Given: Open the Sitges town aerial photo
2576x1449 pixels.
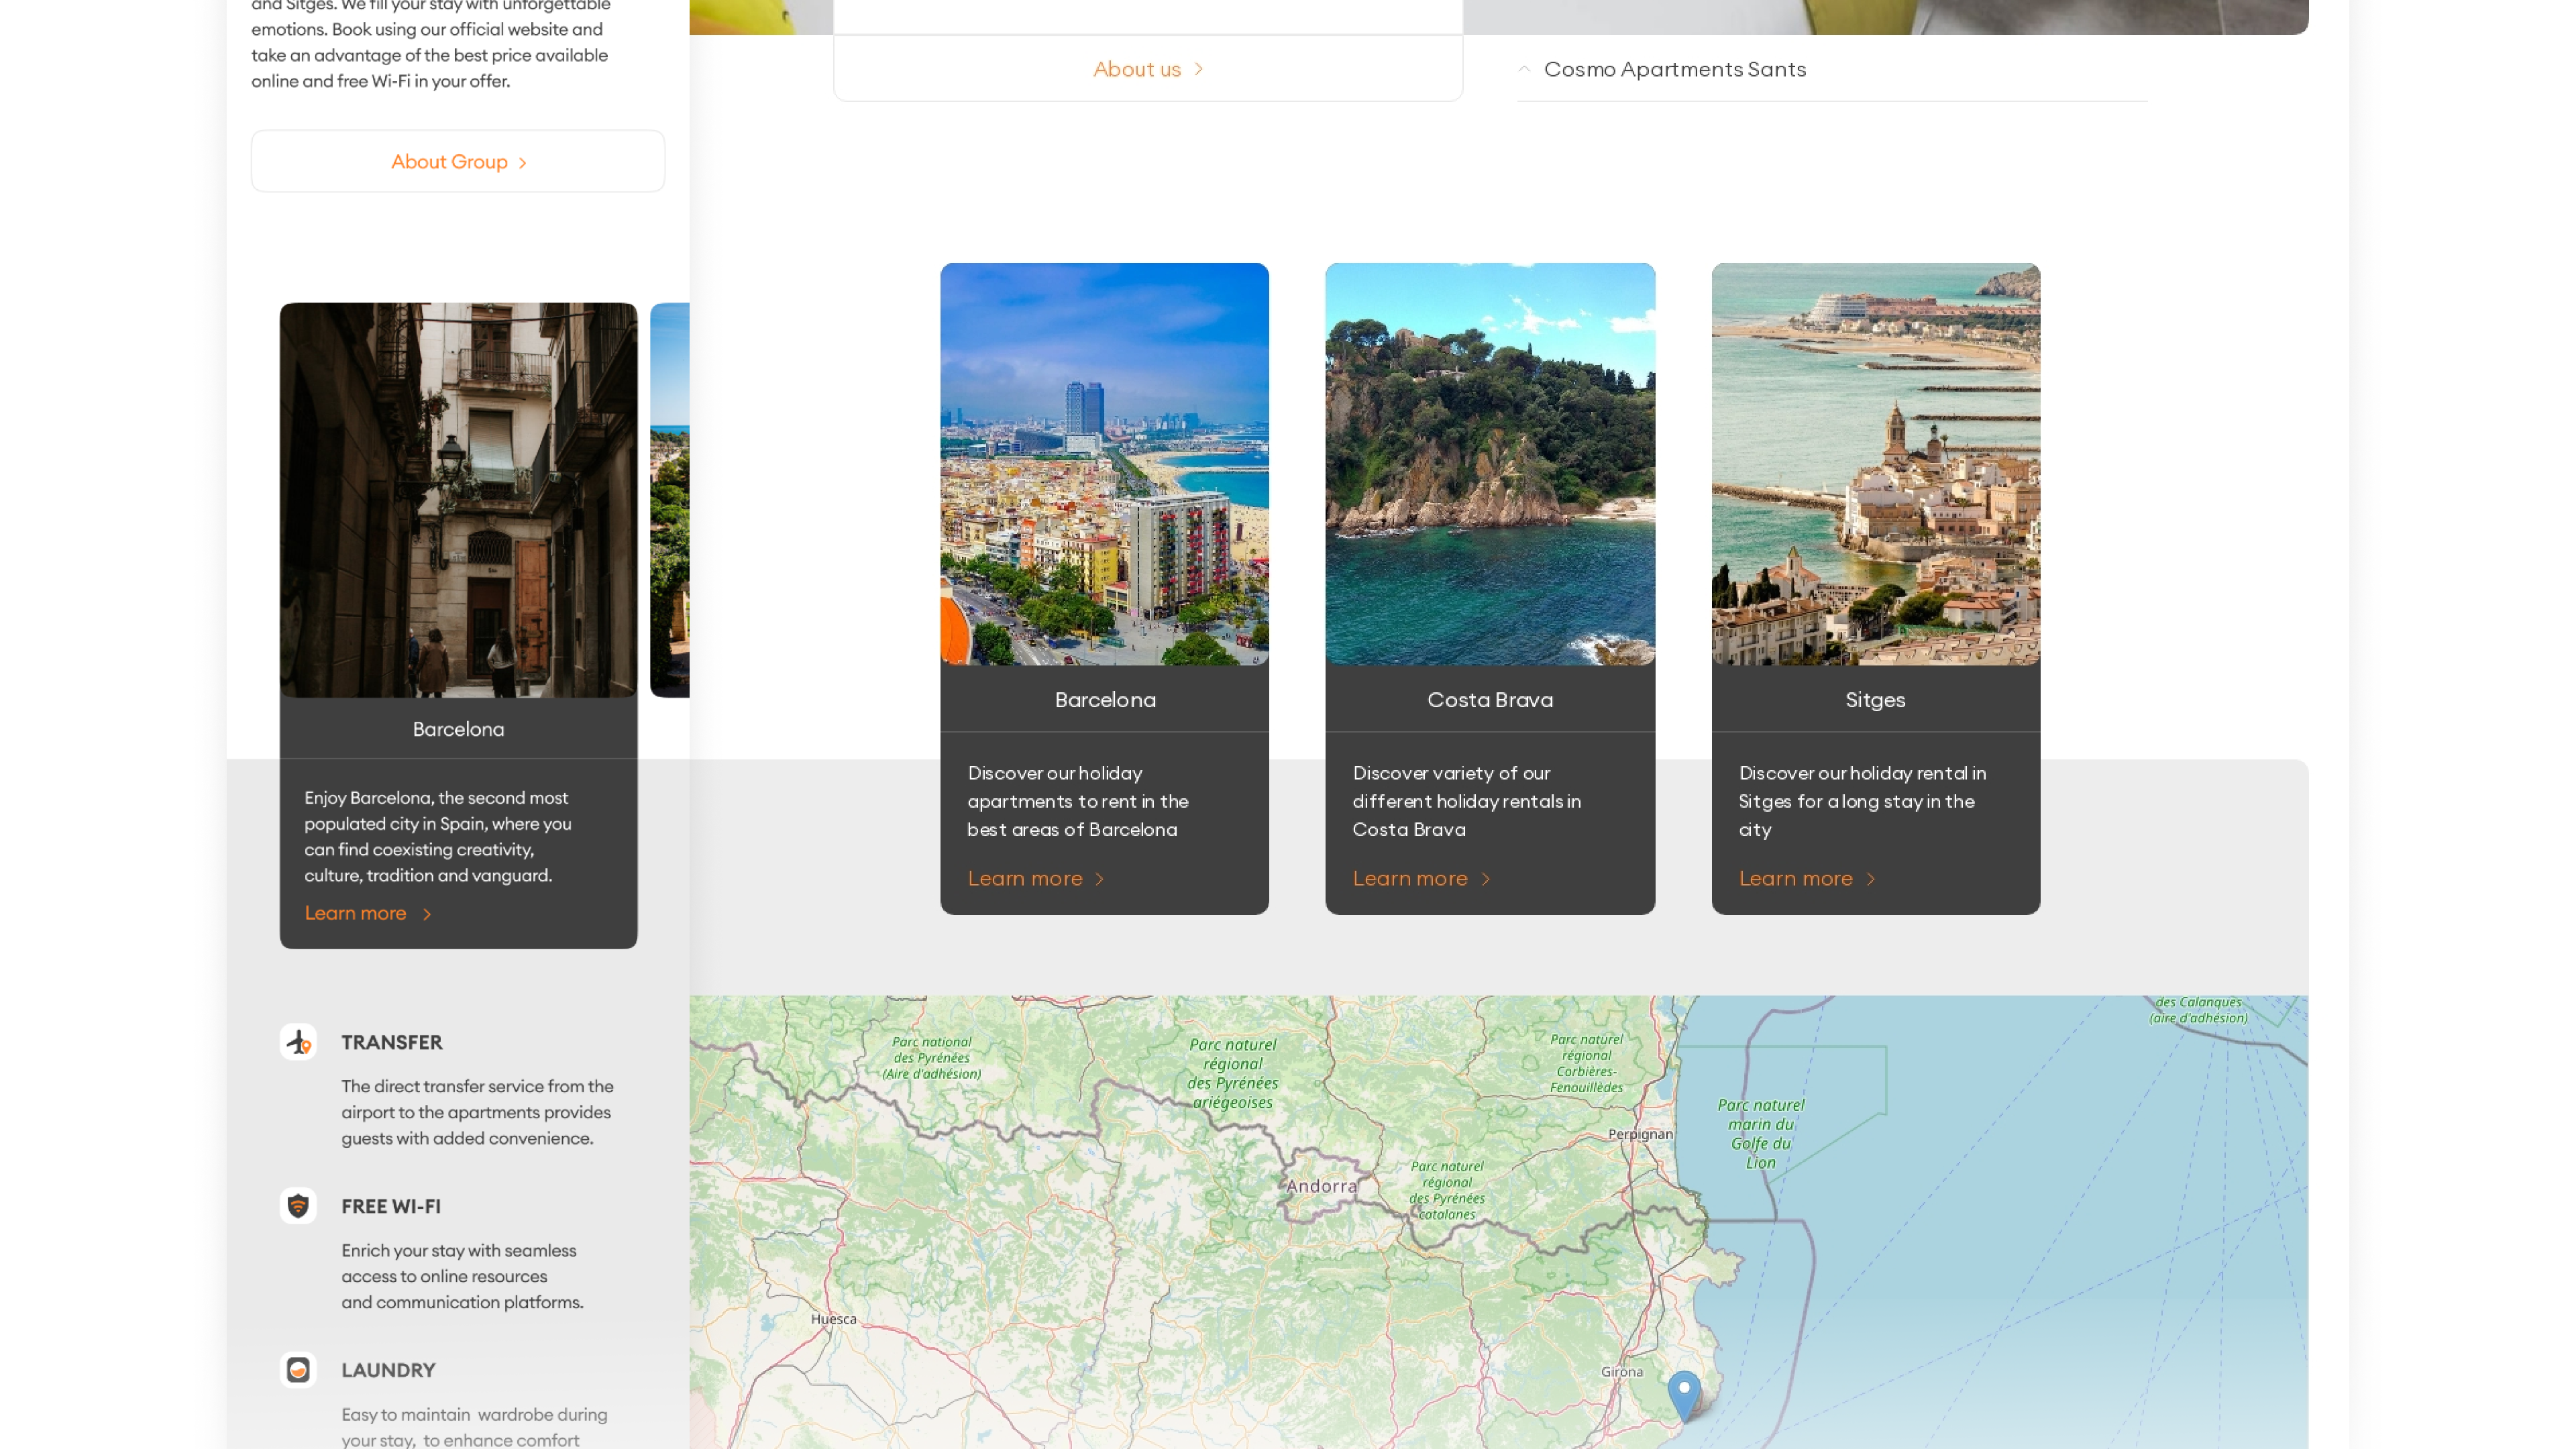Looking at the screenshot, I should click(1875, 464).
